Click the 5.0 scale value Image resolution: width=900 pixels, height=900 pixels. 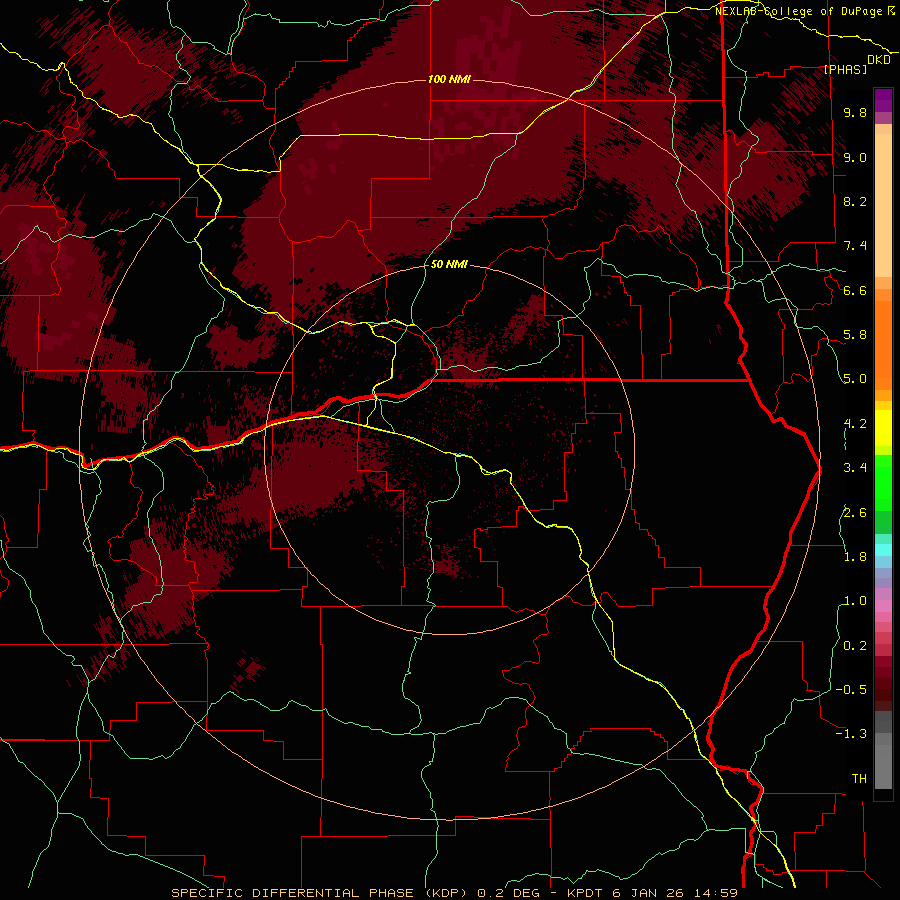coord(855,379)
